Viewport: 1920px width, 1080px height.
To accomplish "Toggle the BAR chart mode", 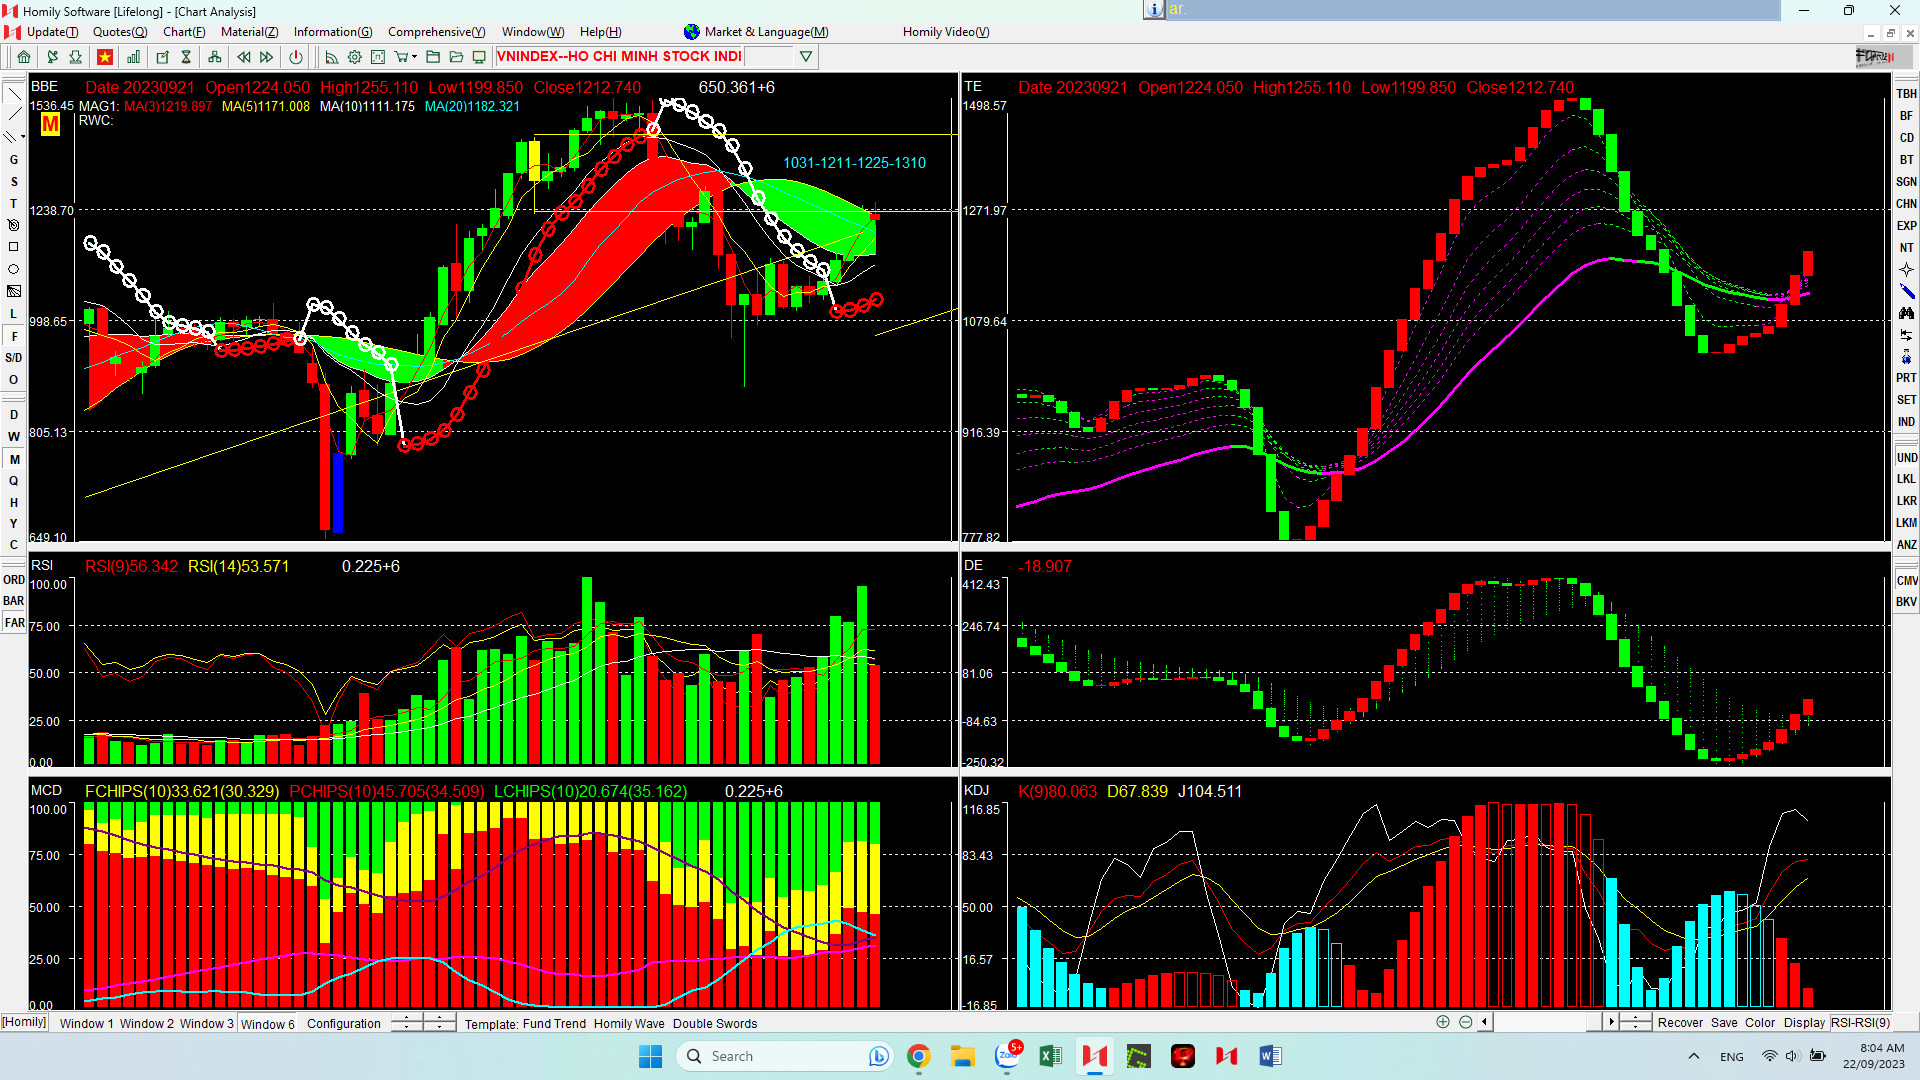I will (13, 601).
